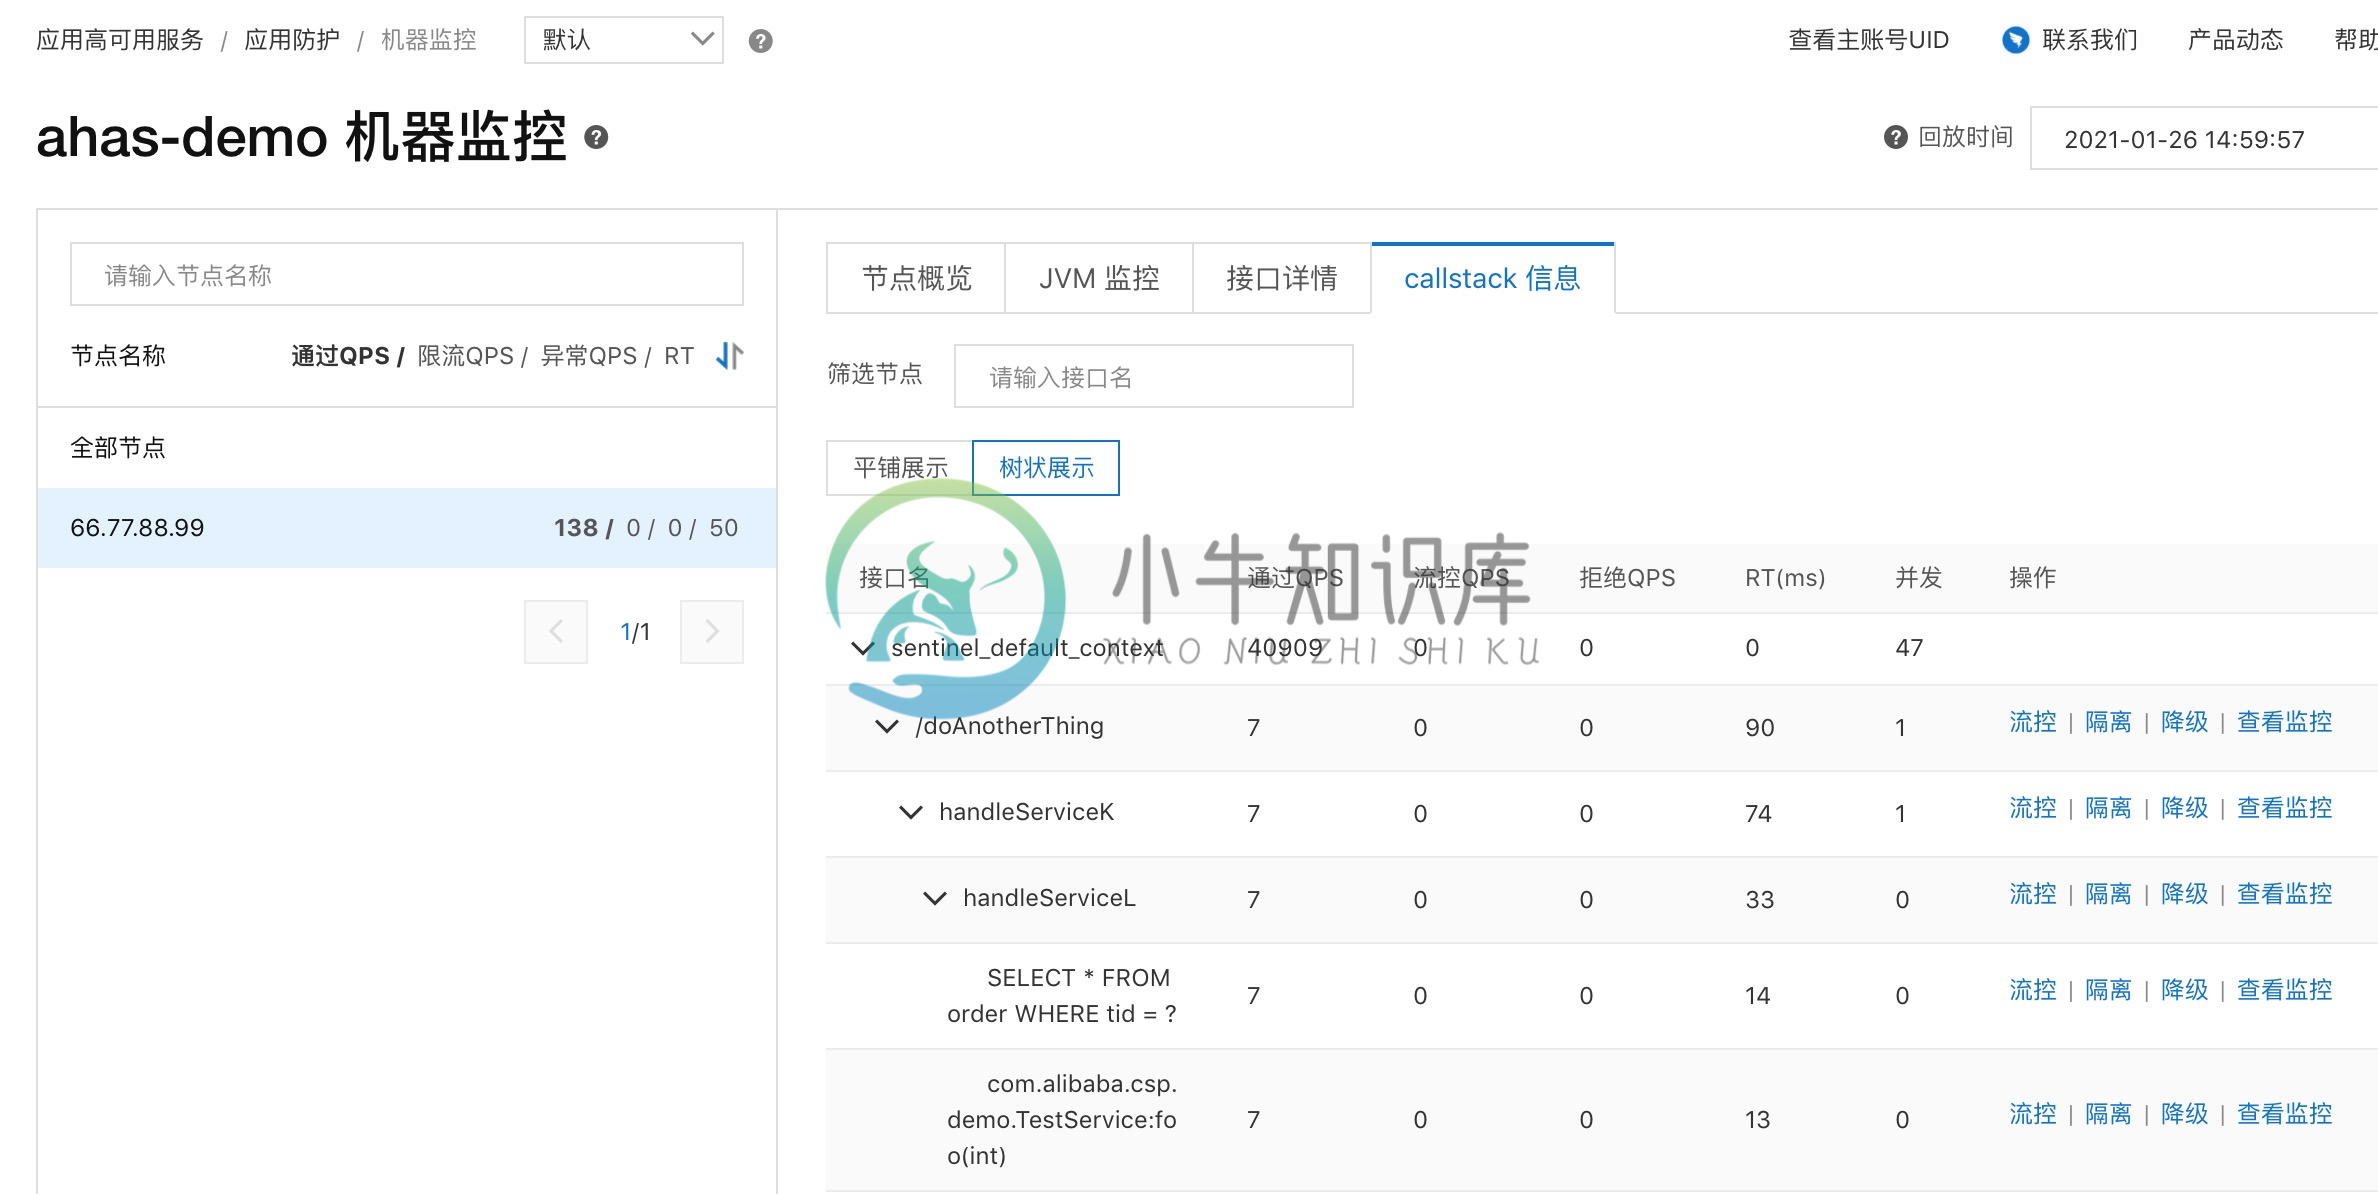The height and width of the screenshot is (1194, 2378).
Task: Click the page indicator 1/1
Action: [635, 632]
